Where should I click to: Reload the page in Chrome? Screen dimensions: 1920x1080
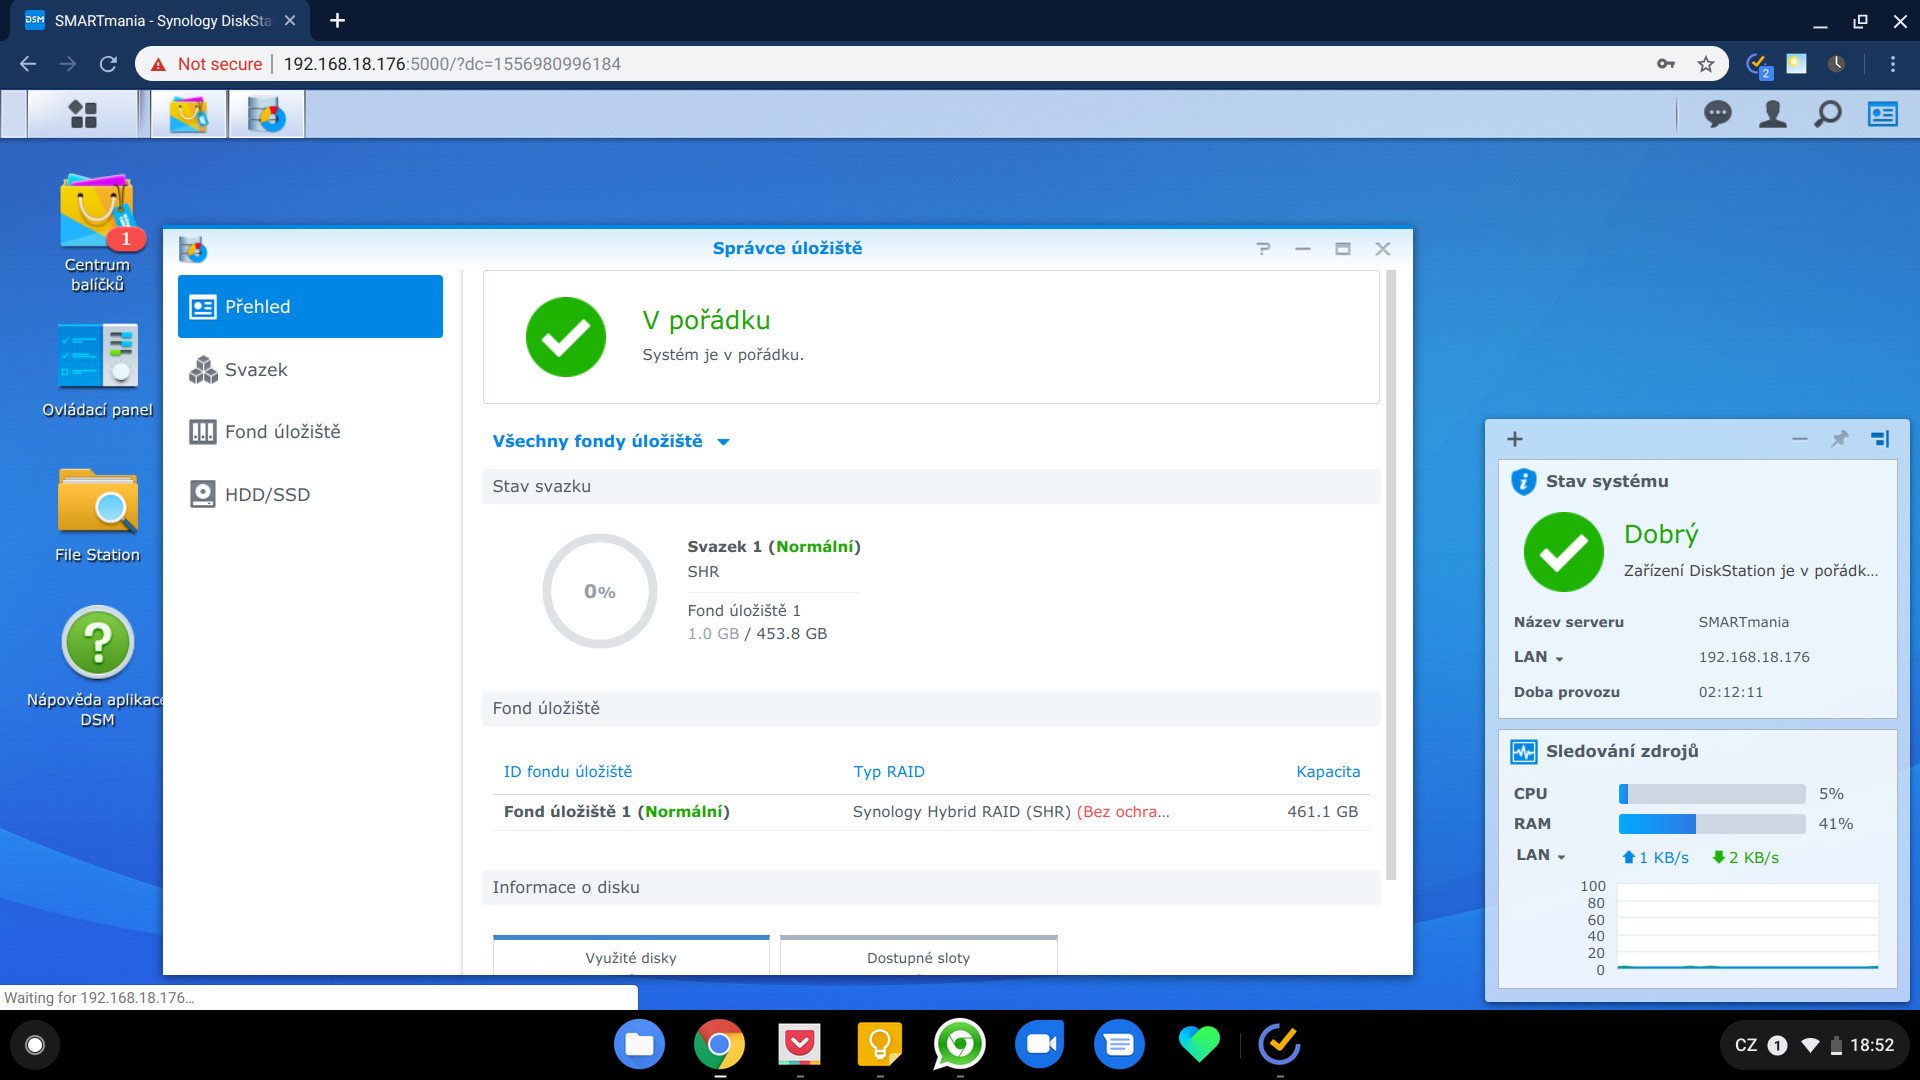point(108,64)
